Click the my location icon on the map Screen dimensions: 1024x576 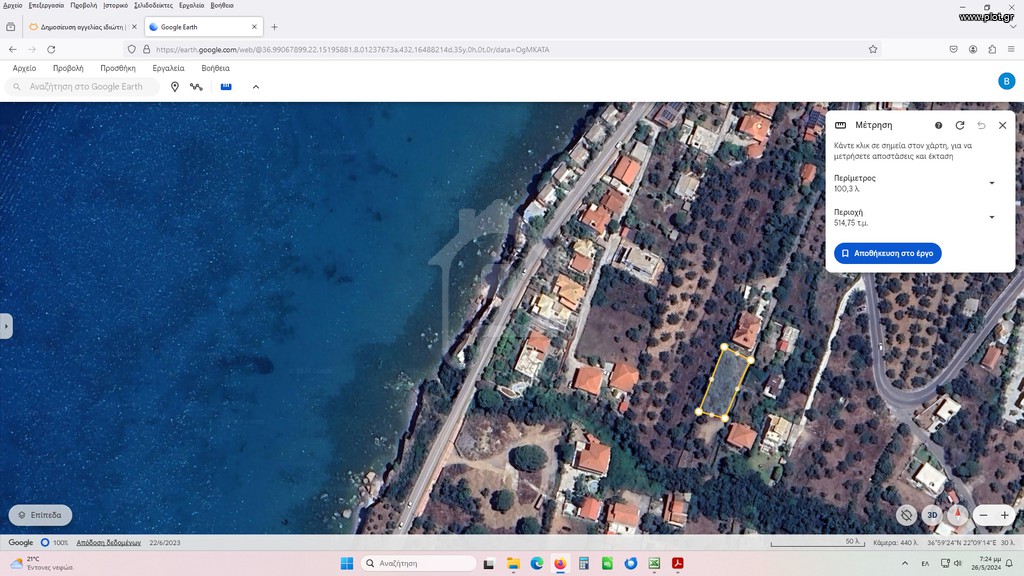(906, 515)
